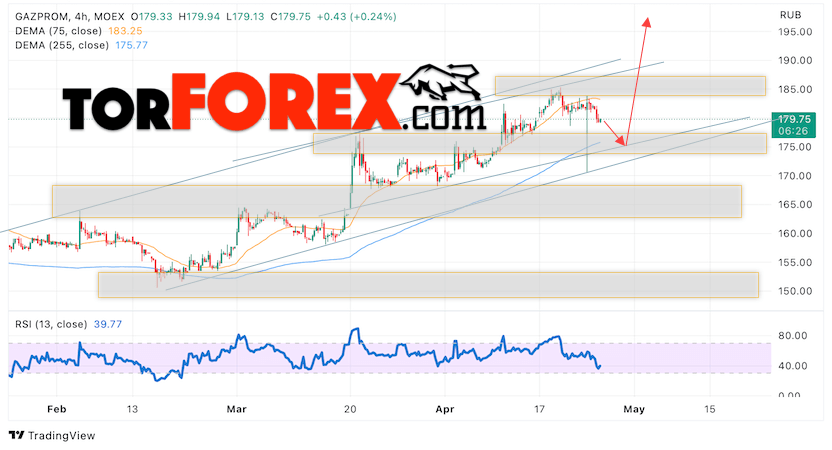Click the Mar date on the time axis
The width and height of the screenshot is (832, 450).
[236, 409]
